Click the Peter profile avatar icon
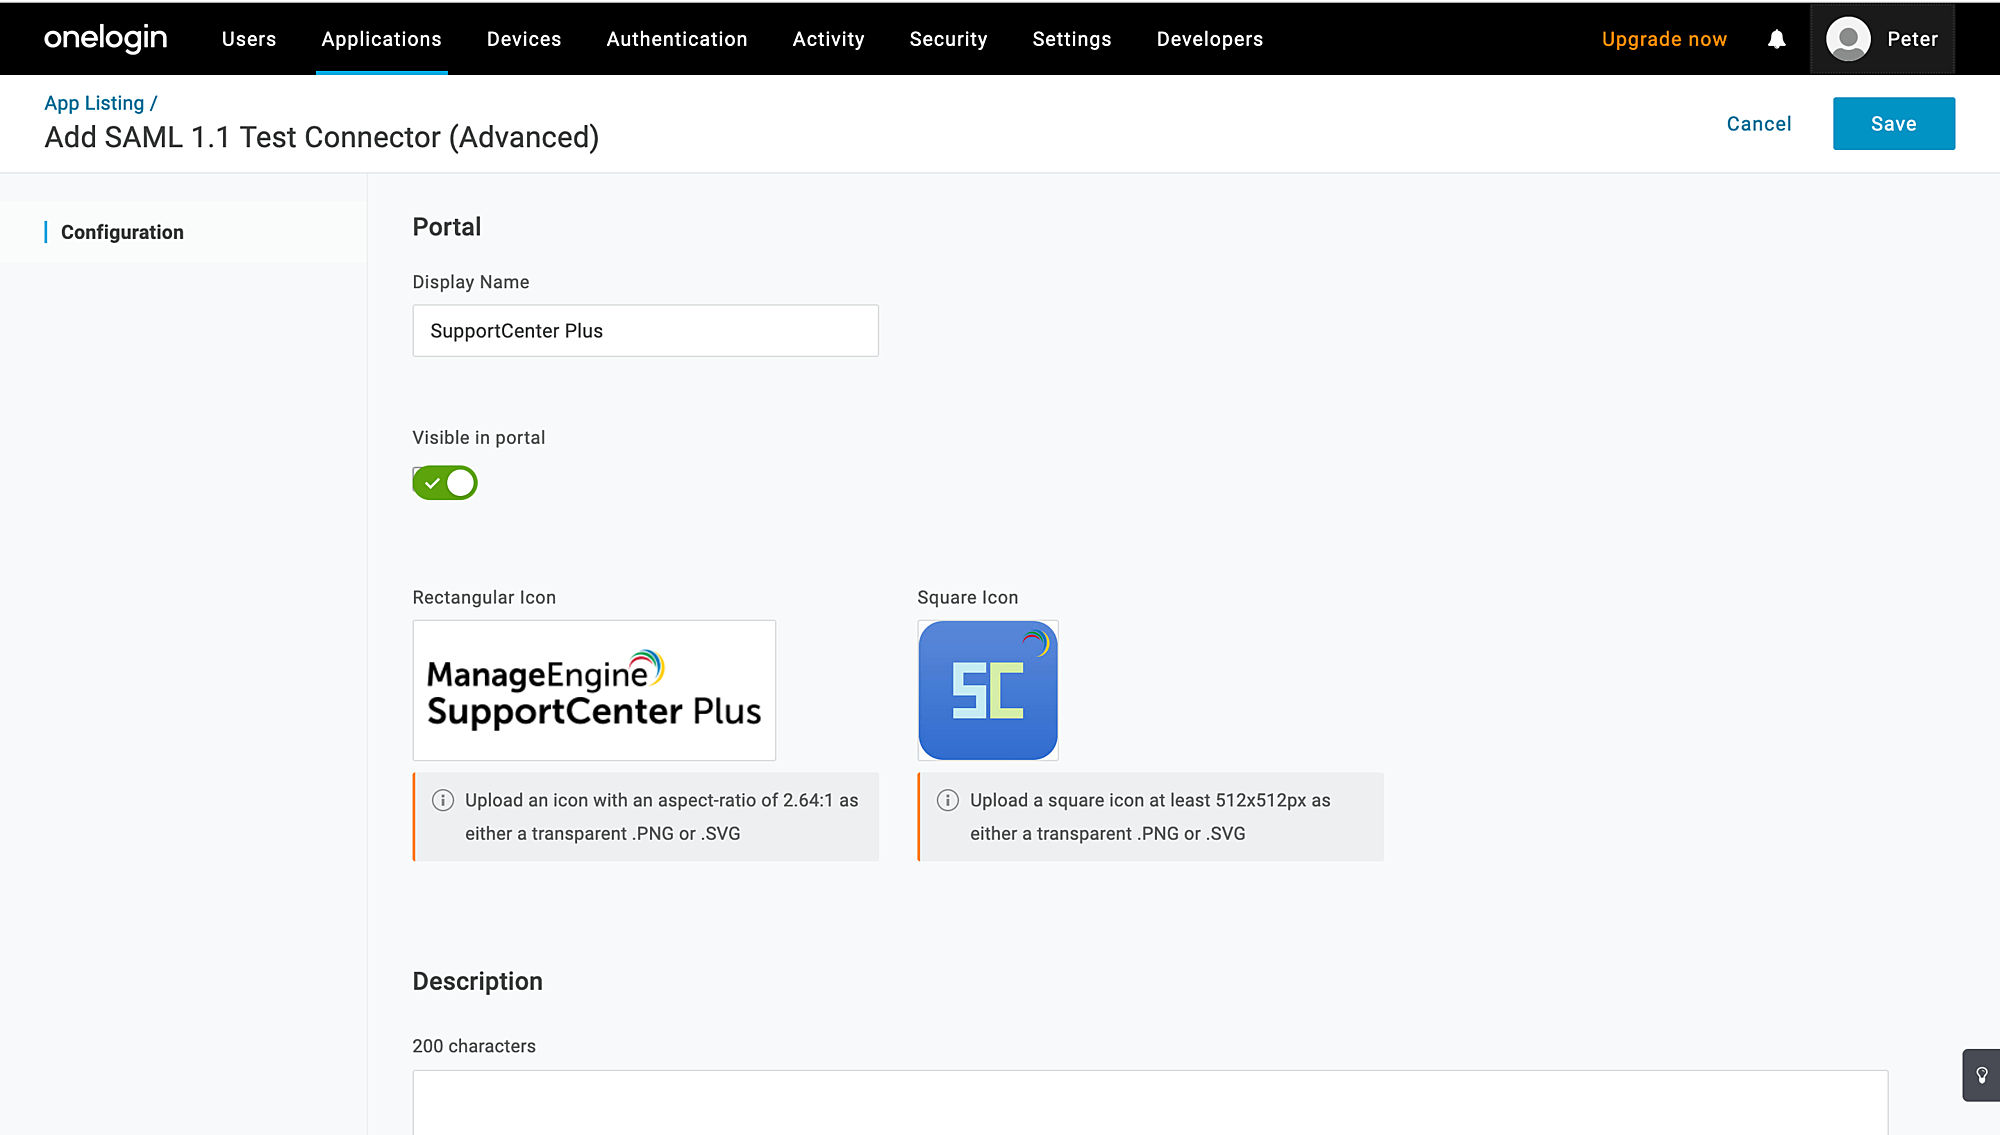Screen dimensions: 2000x1135 click(x=1848, y=39)
